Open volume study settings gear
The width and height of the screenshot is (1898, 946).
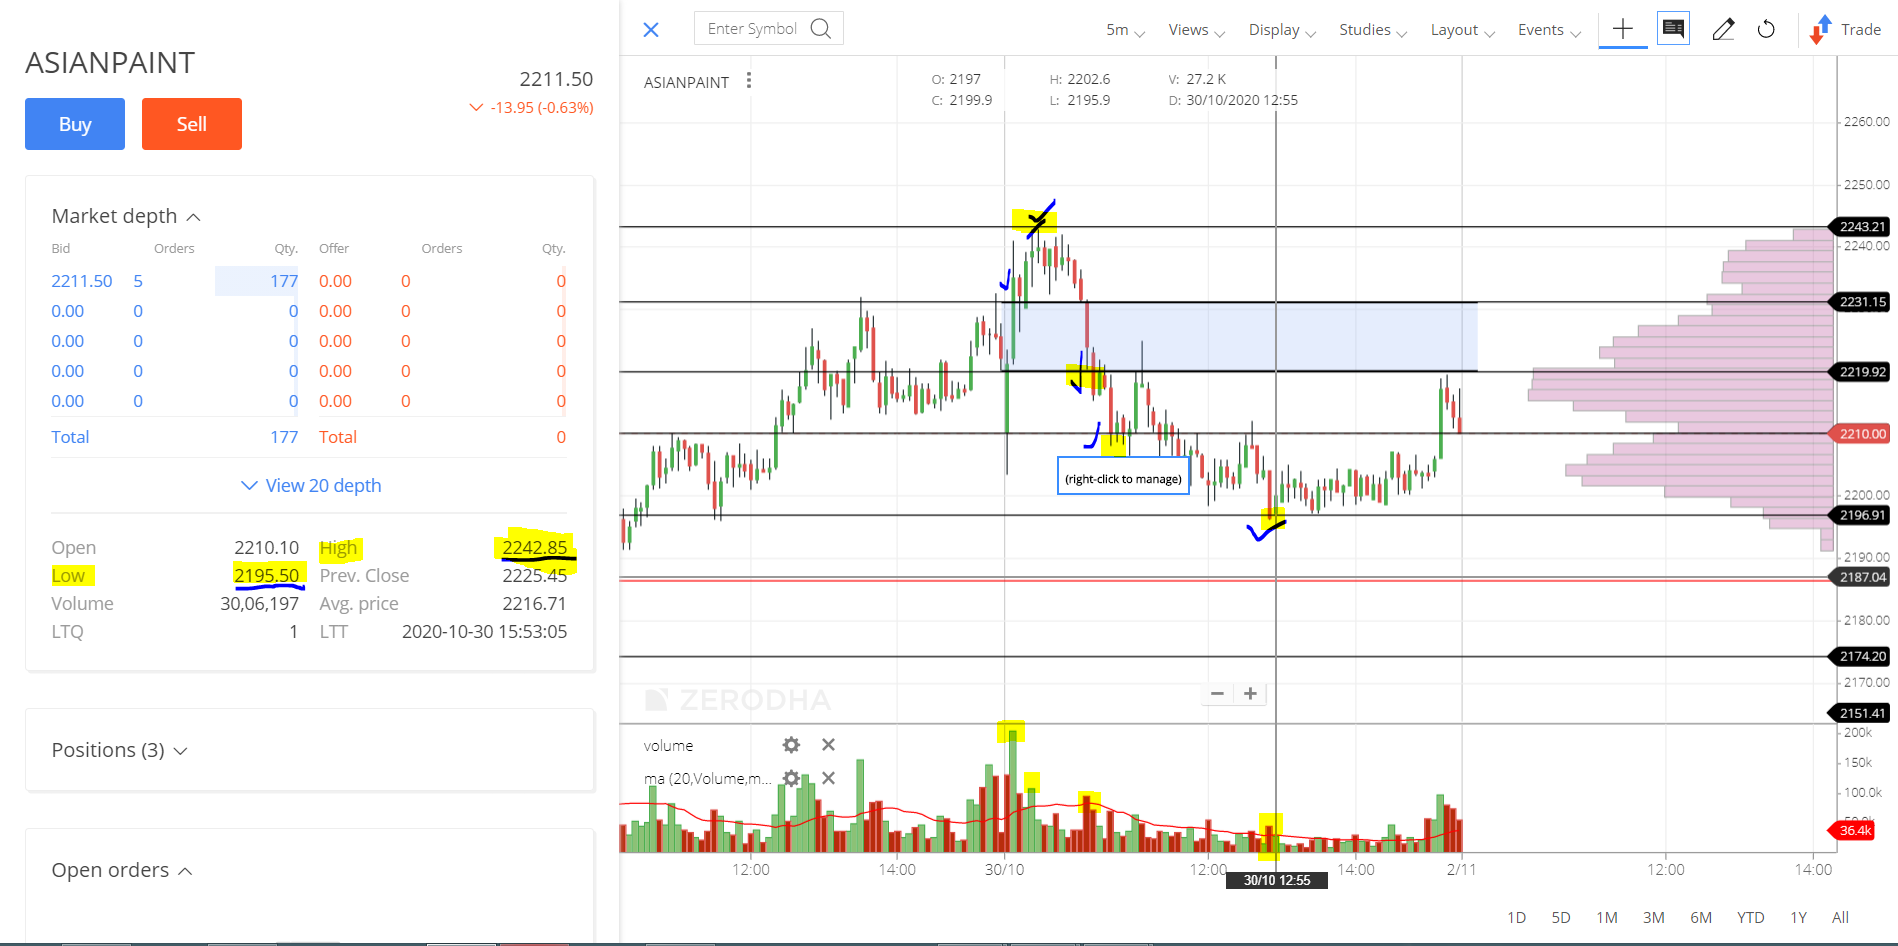tap(791, 745)
